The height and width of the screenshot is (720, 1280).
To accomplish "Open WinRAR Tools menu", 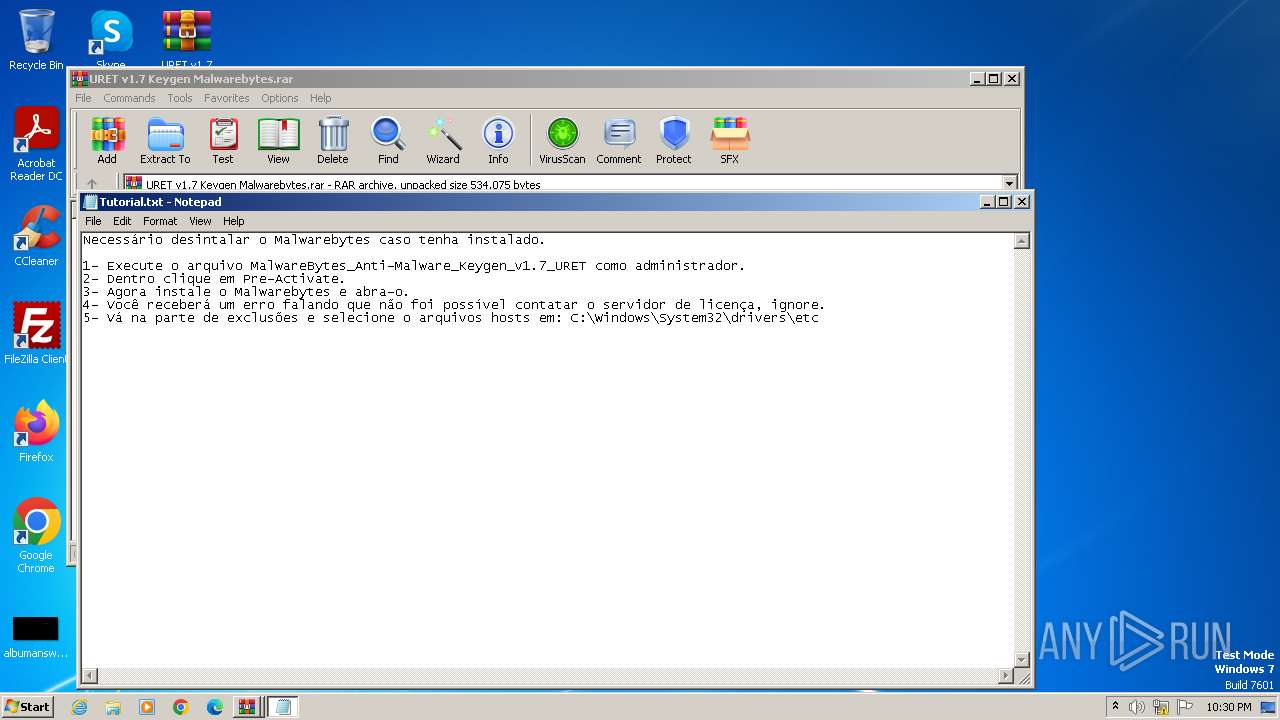I will (180, 98).
